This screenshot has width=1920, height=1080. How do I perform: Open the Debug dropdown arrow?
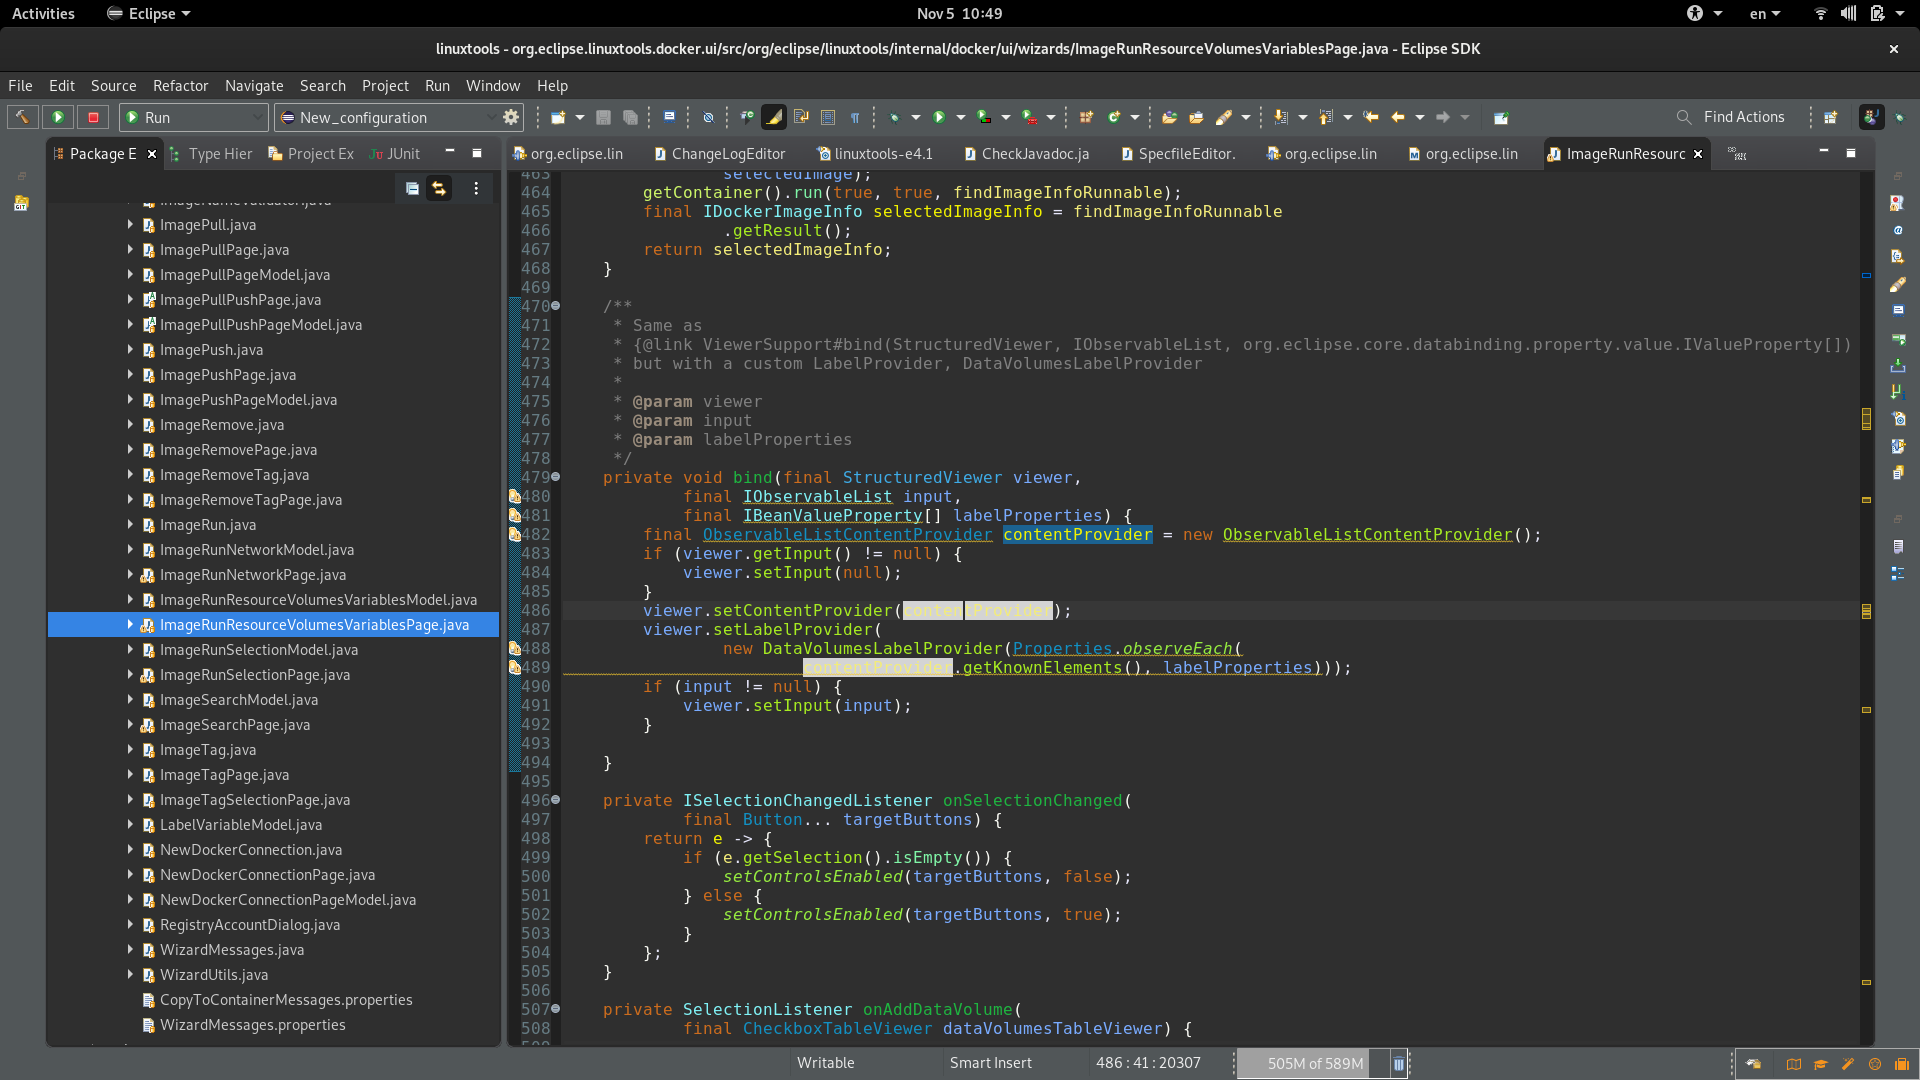[915, 117]
